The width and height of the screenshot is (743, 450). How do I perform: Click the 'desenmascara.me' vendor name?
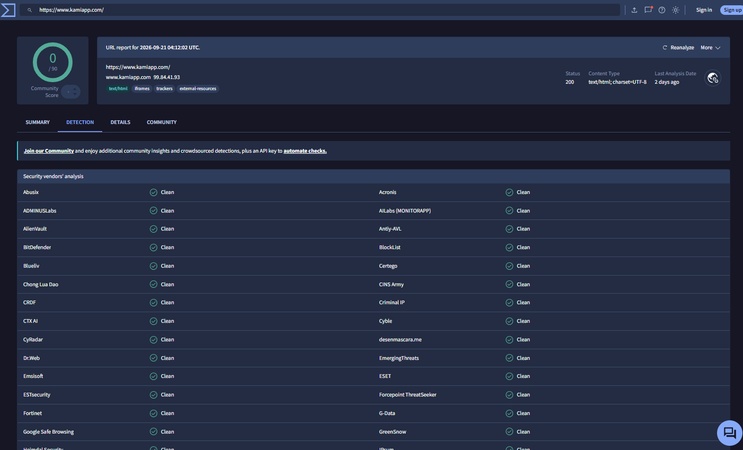coord(400,340)
